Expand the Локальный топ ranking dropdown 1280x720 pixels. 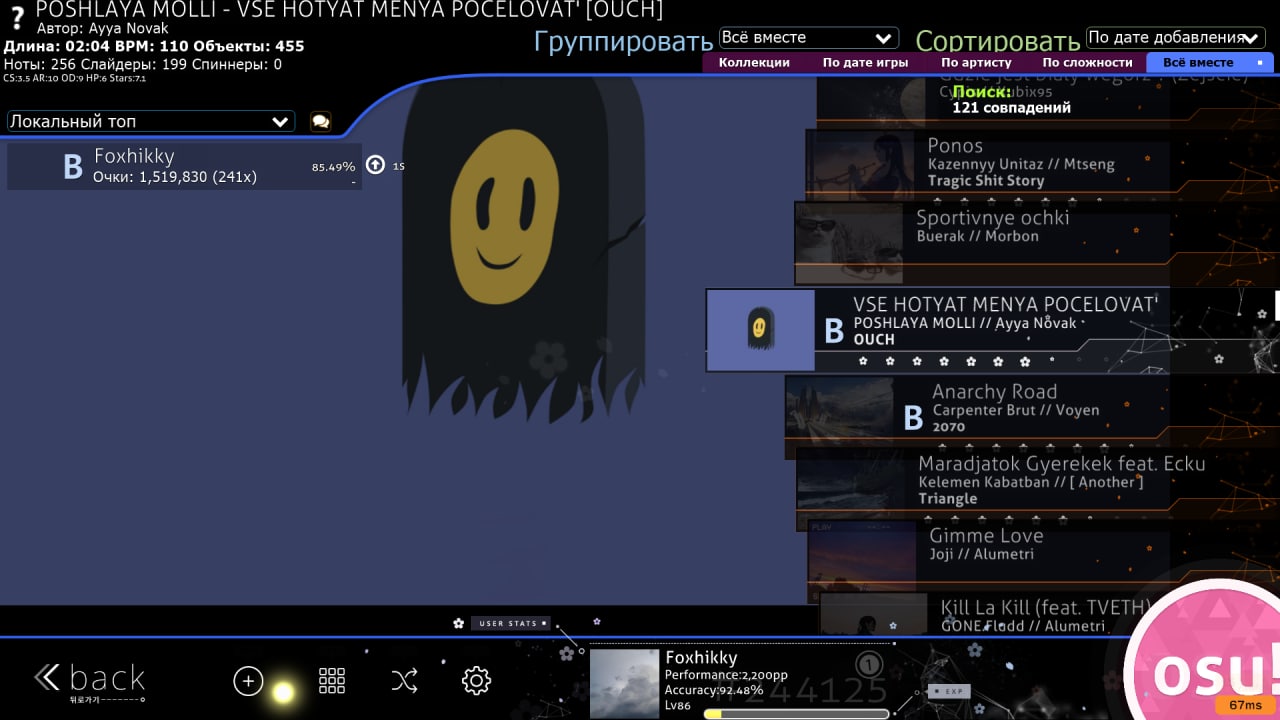click(x=151, y=121)
